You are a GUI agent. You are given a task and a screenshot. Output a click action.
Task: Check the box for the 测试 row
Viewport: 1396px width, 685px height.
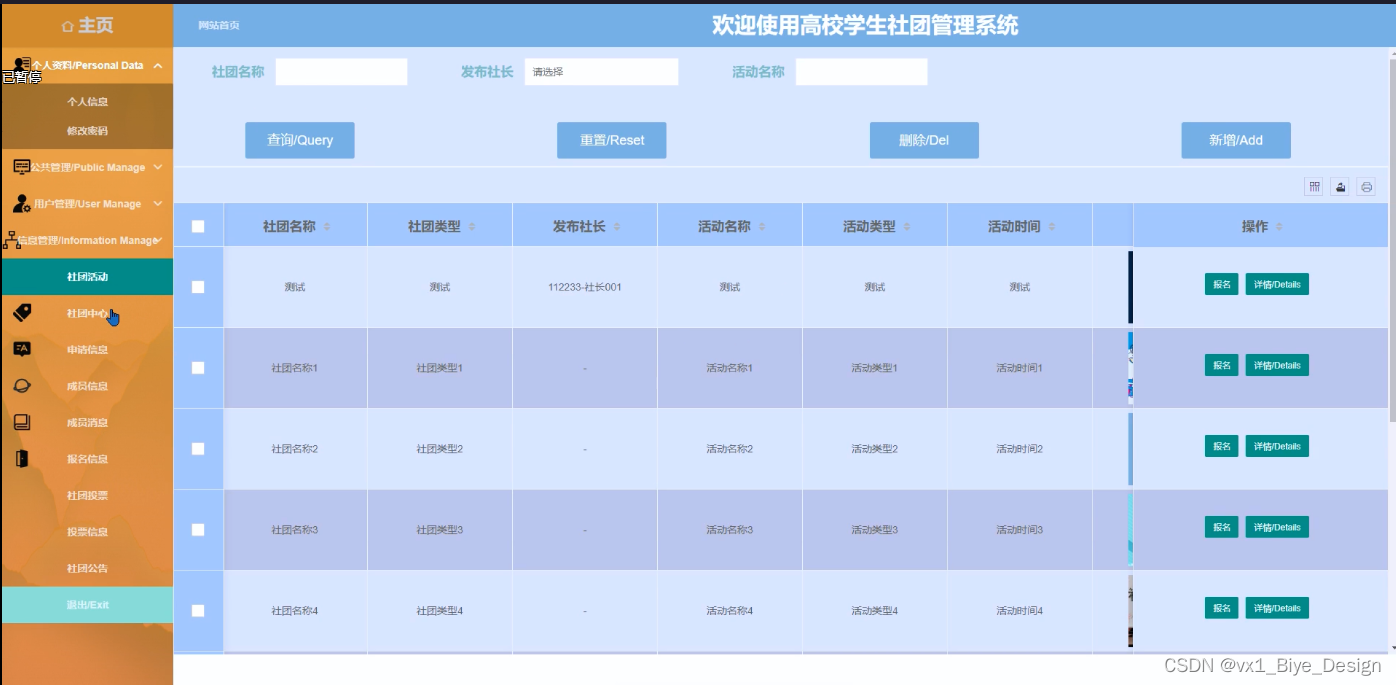(x=198, y=287)
